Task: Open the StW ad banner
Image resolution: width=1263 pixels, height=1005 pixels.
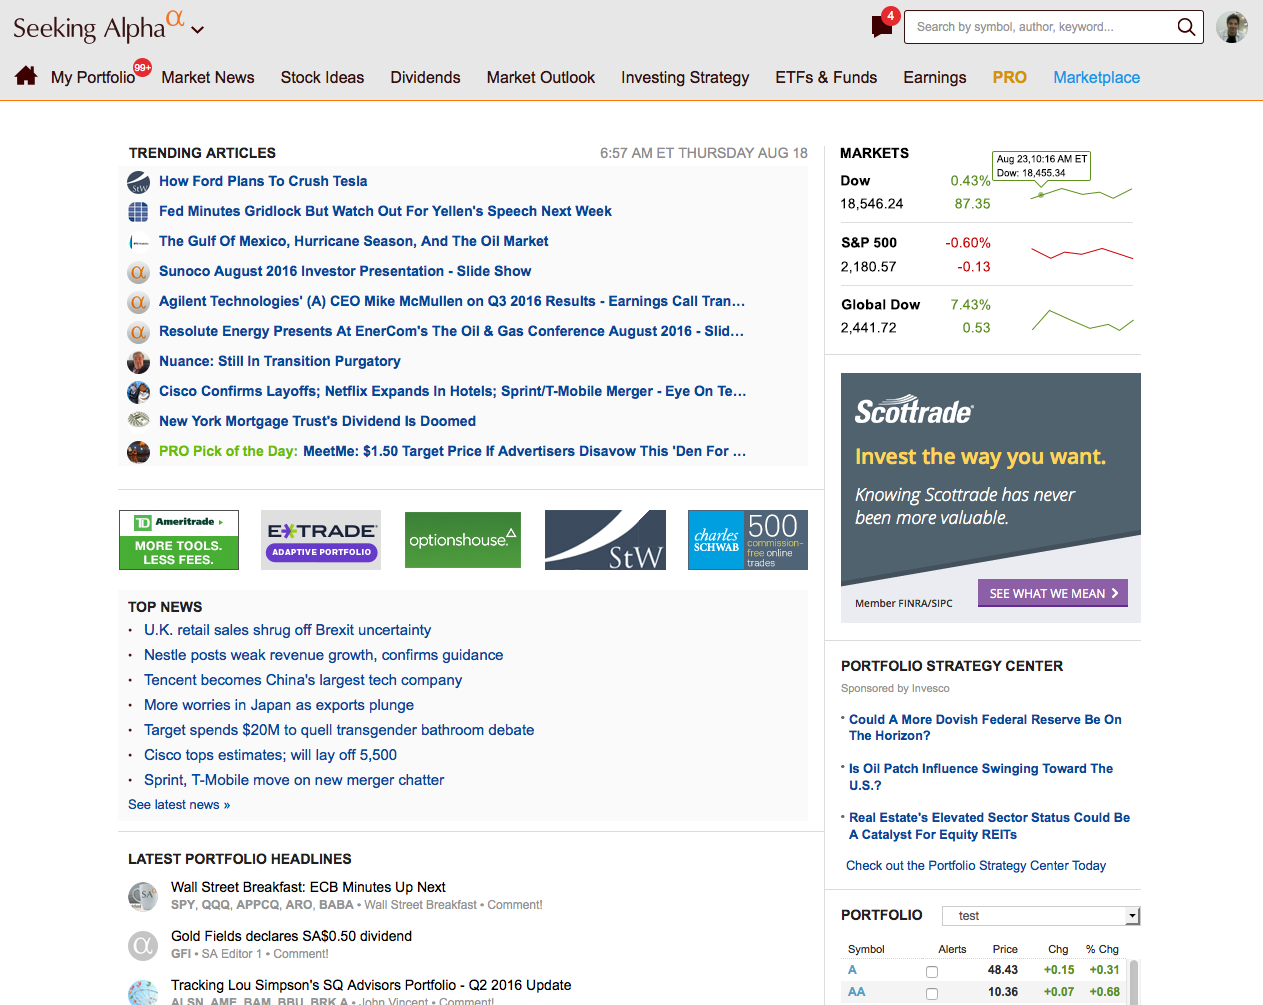Action: tap(605, 540)
